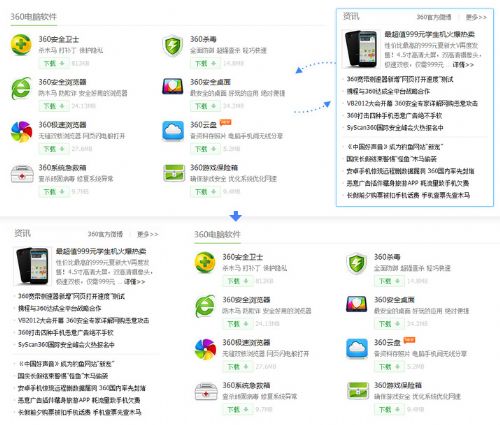Click 下载 under 360云盘 in the upper list

(x=205, y=149)
